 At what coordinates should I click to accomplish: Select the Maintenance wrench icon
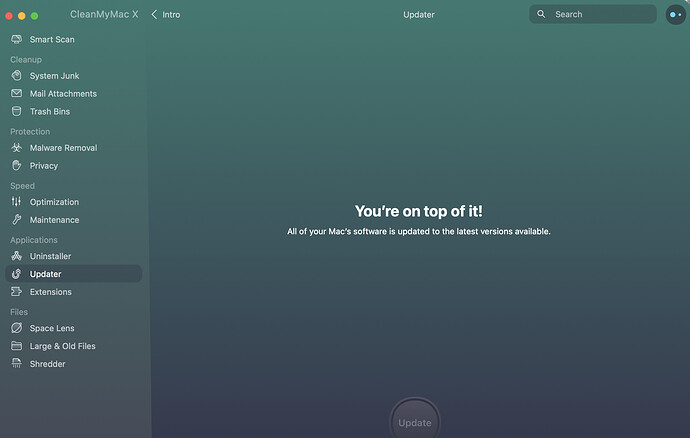coord(16,220)
